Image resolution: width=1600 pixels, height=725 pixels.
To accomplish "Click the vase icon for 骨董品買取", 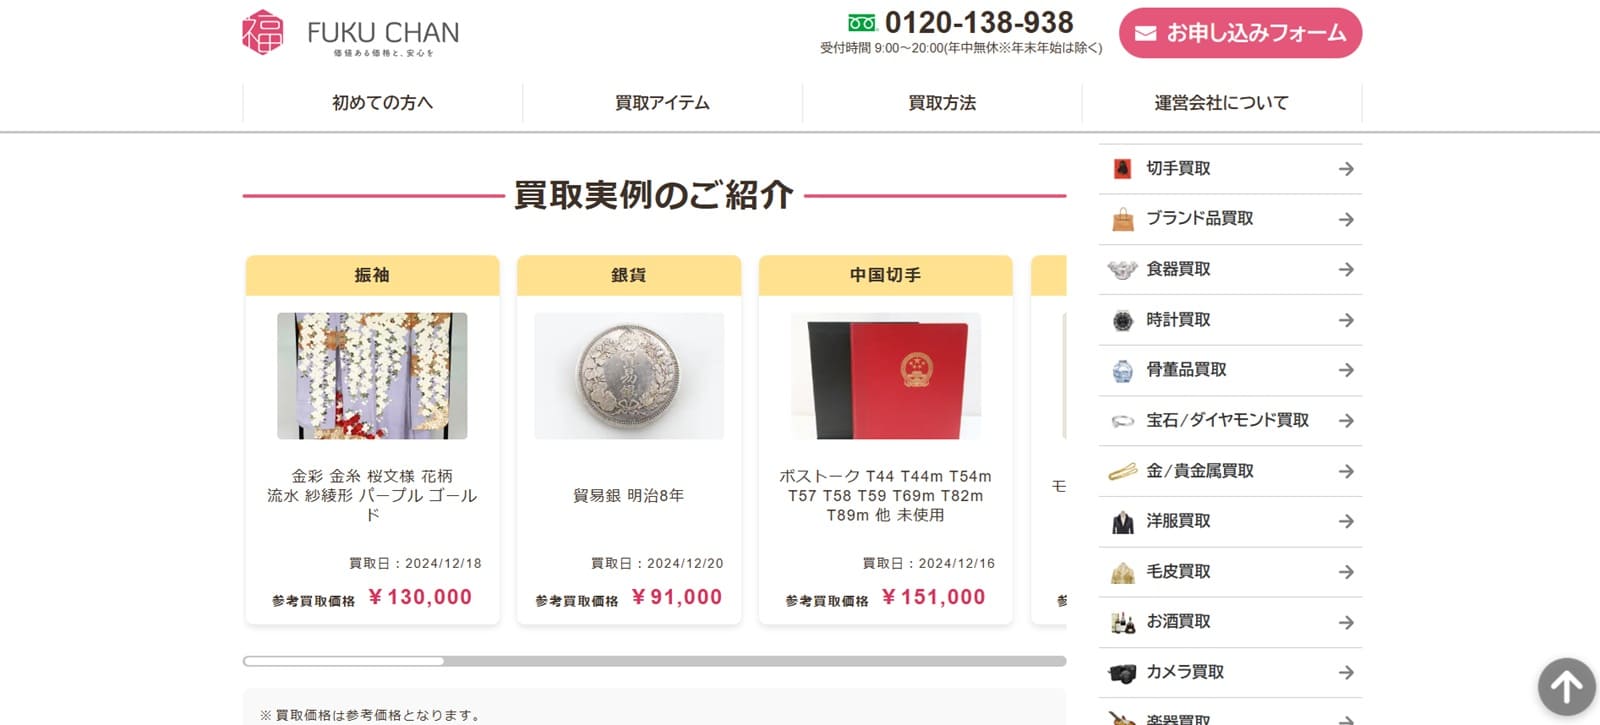I will tap(1123, 370).
